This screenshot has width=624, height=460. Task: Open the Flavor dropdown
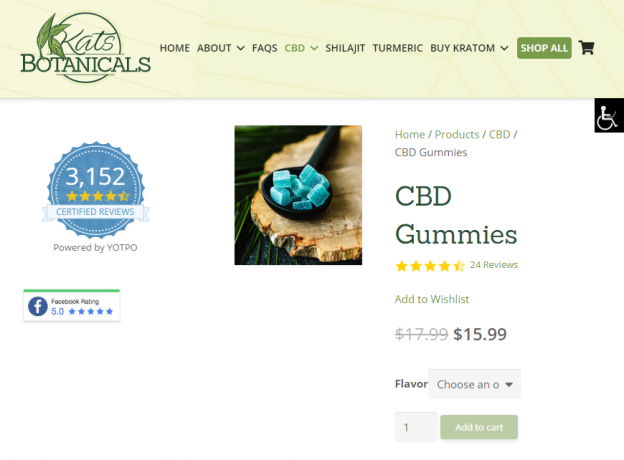click(474, 384)
